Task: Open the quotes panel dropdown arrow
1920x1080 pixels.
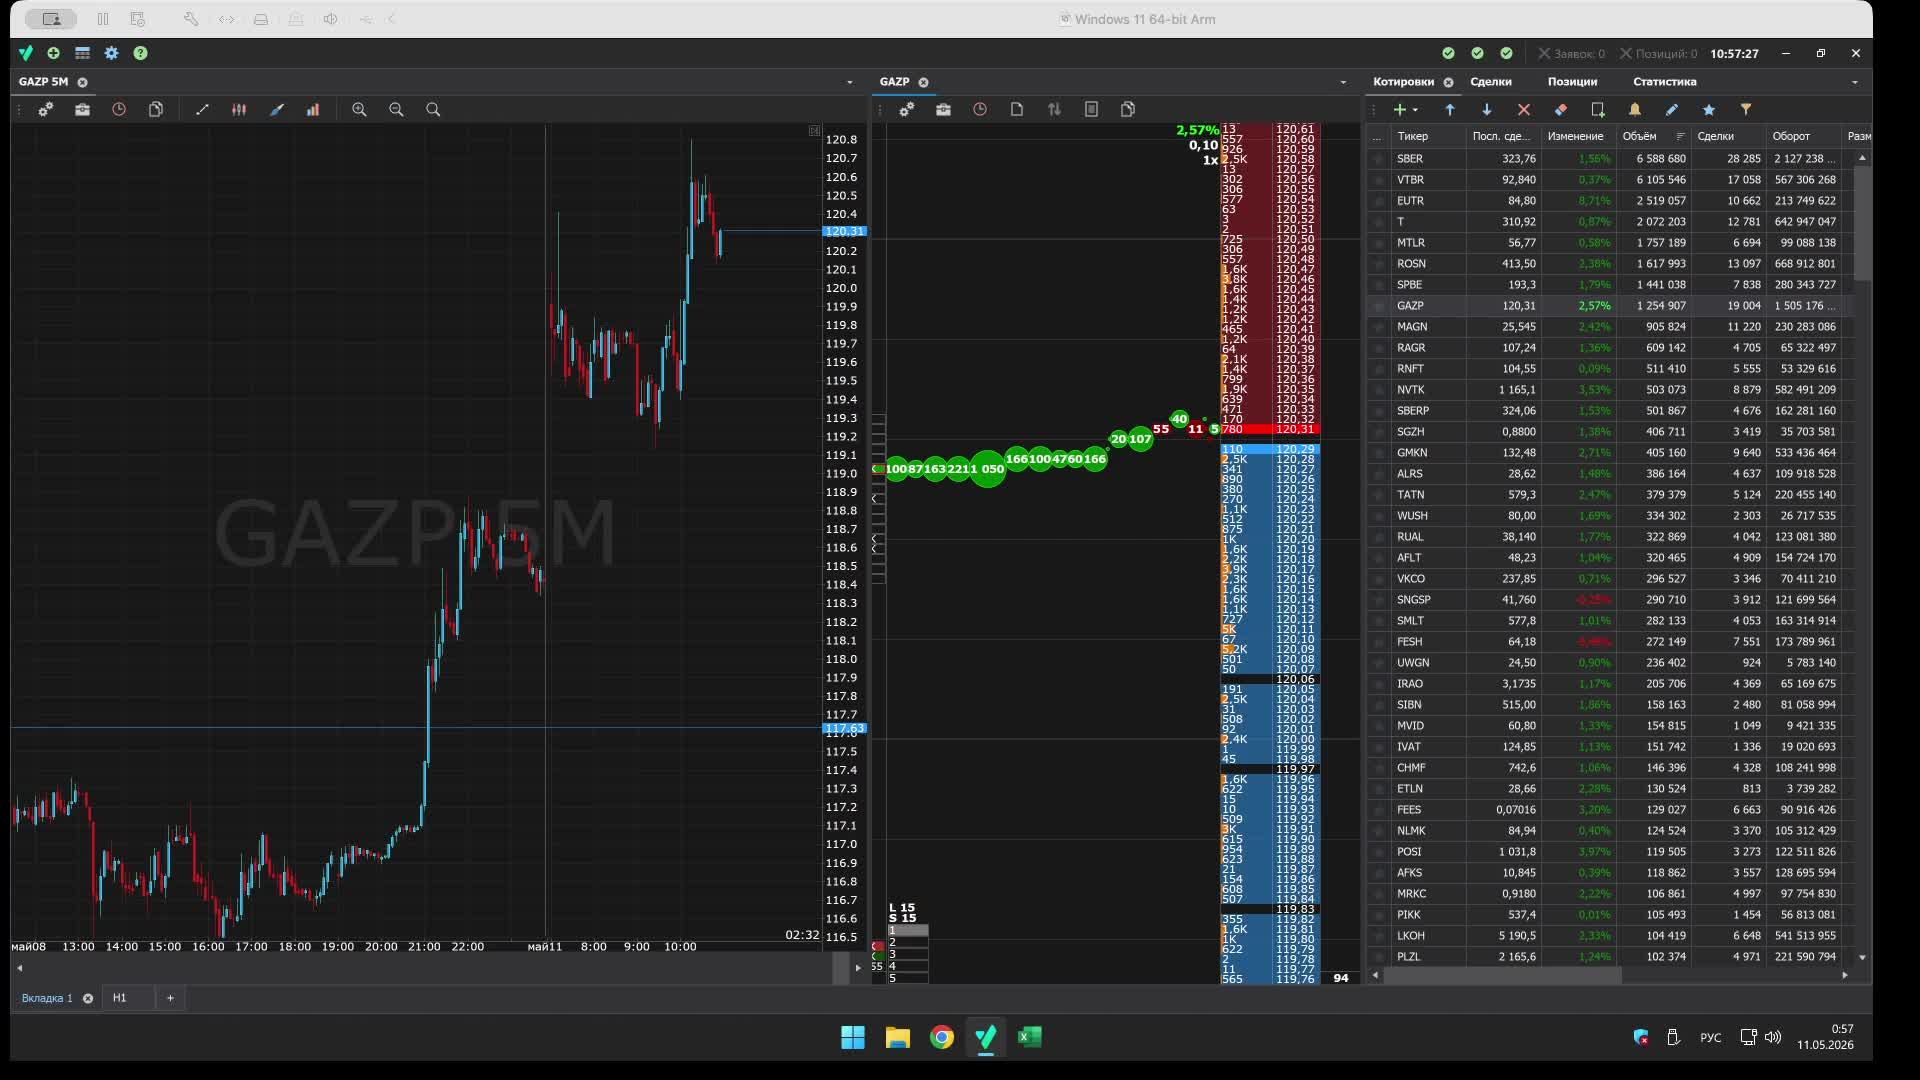Action: point(1855,82)
